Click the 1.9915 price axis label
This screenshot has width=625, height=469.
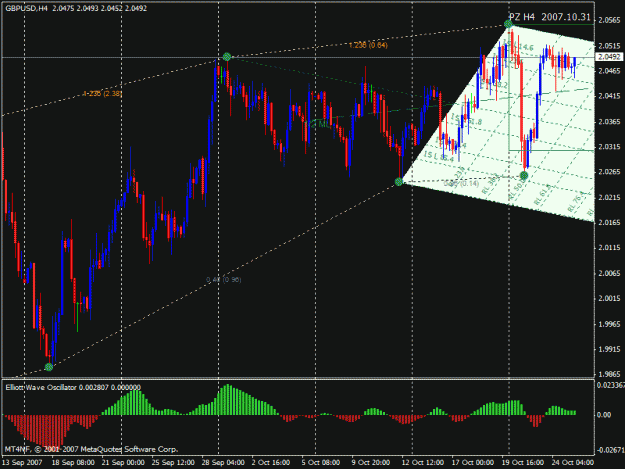tap(609, 349)
